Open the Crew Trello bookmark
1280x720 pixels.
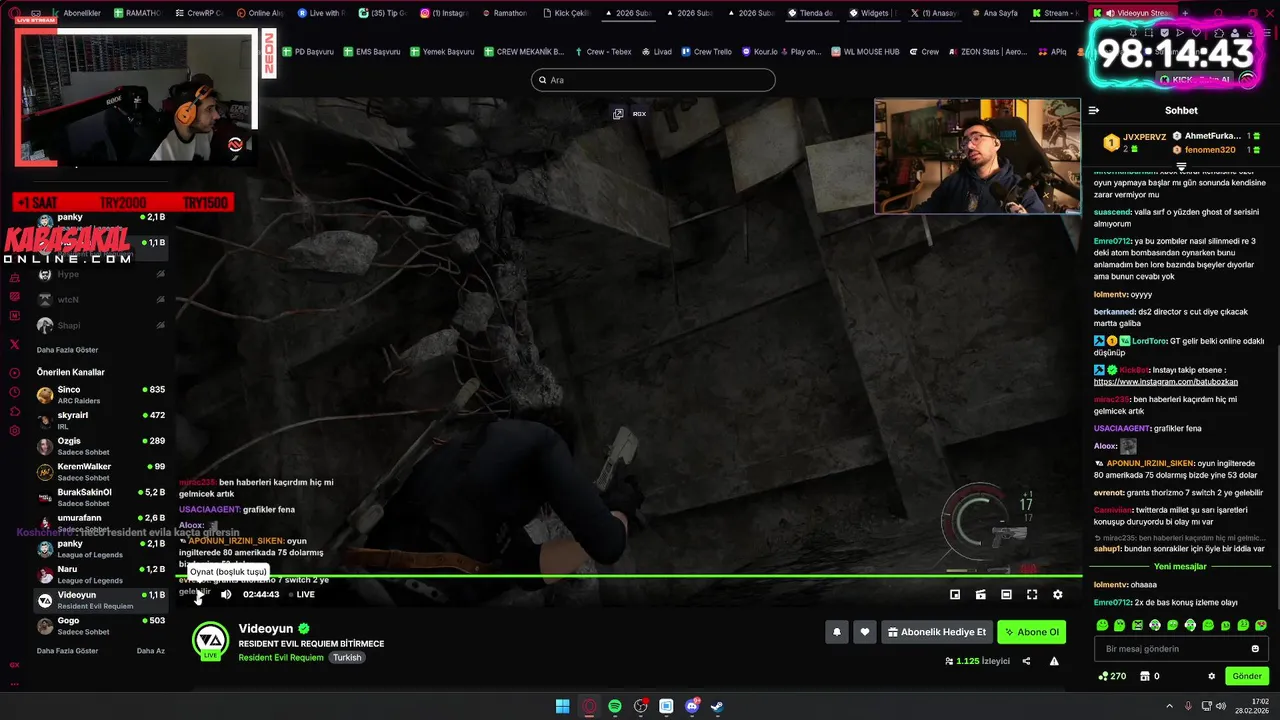tap(706, 51)
